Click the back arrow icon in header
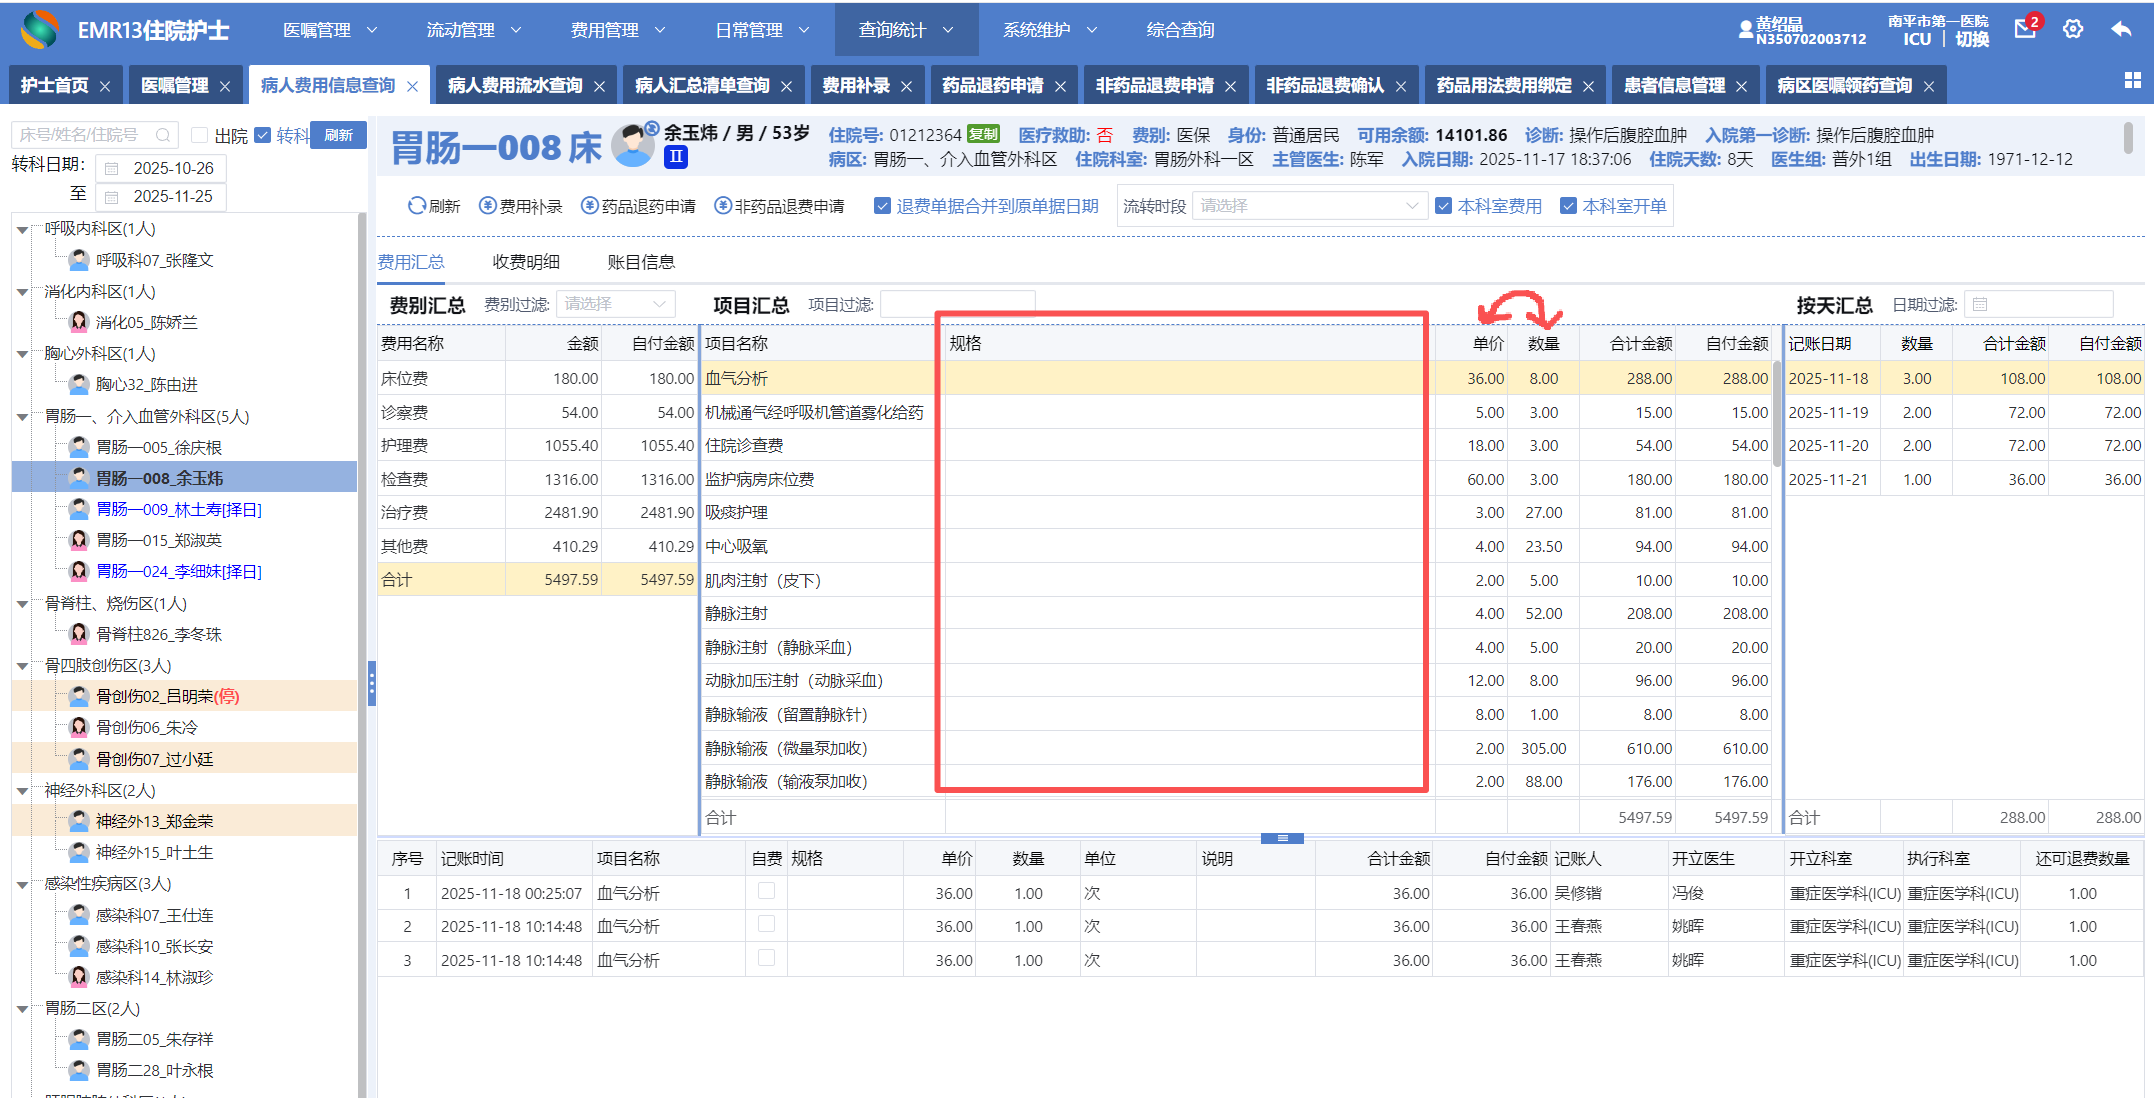Image resolution: width=2154 pixels, height=1098 pixels. point(2120,29)
